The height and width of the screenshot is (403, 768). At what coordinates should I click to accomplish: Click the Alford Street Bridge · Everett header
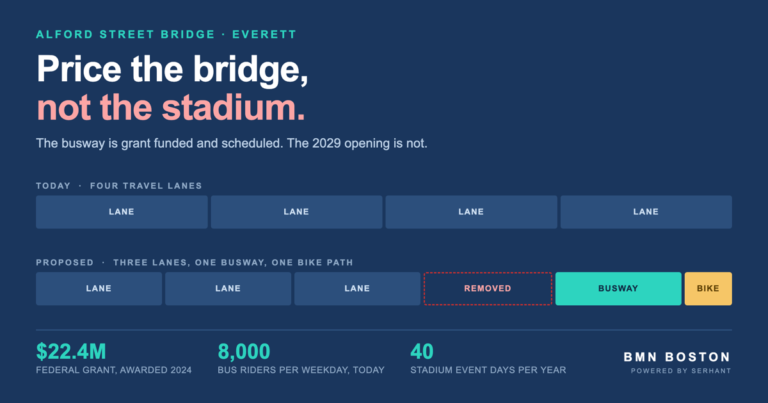pyautogui.click(x=166, y=35)
